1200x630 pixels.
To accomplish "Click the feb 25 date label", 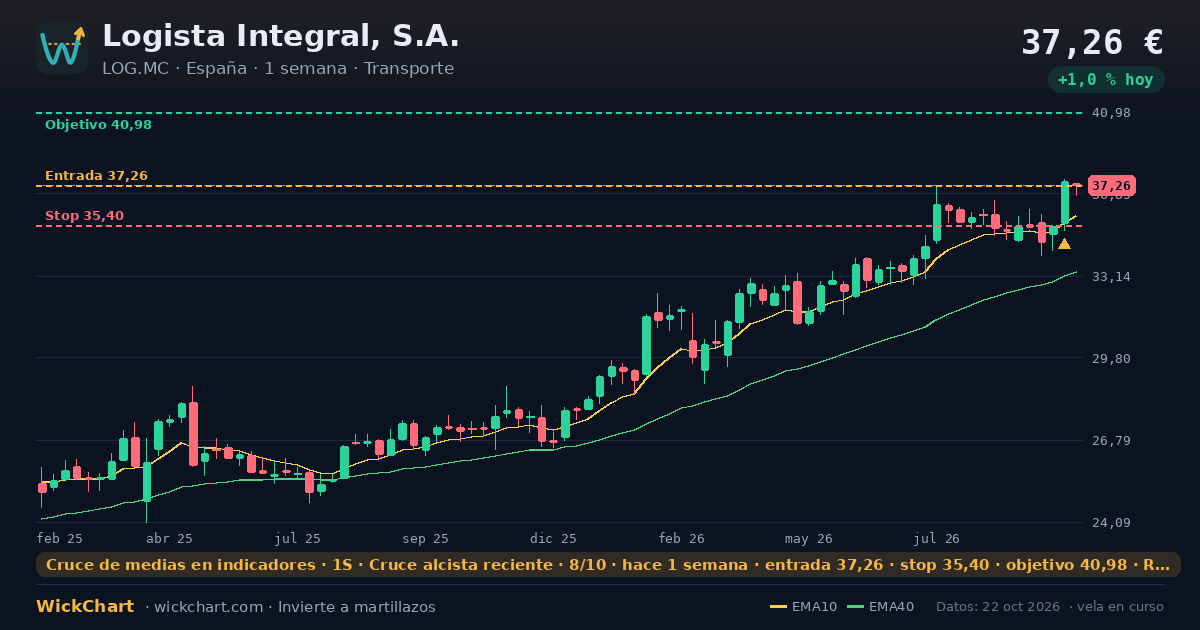I will point(60,538).
